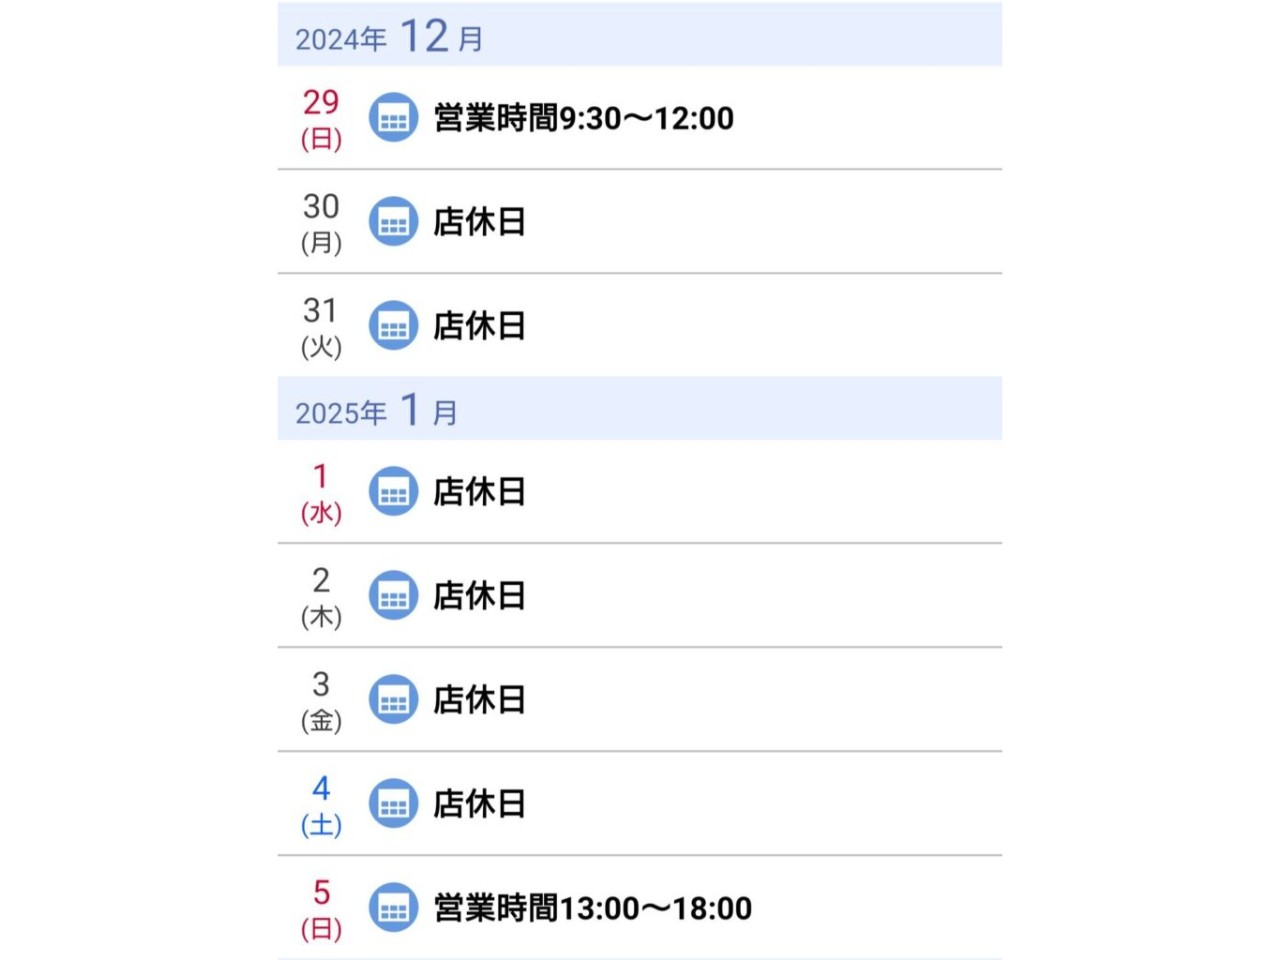Select 店休日 entry on Friday the 3rd

(479, 700)
